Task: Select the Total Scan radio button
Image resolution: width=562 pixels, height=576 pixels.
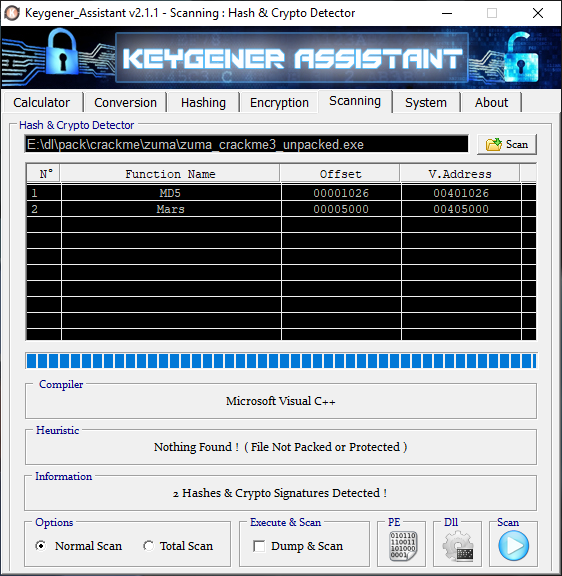Action: (x=148, y=546)
